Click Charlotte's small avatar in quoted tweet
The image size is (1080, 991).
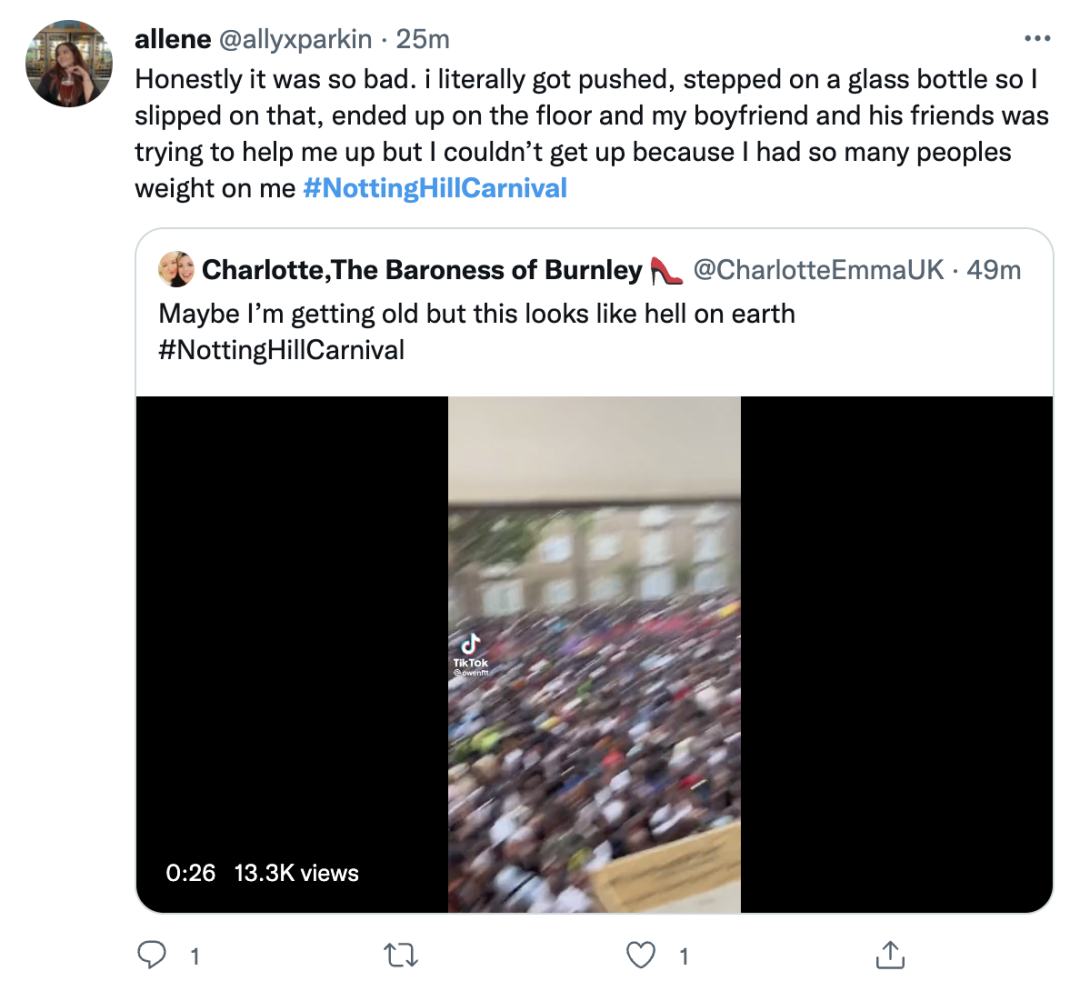point(176,270)
